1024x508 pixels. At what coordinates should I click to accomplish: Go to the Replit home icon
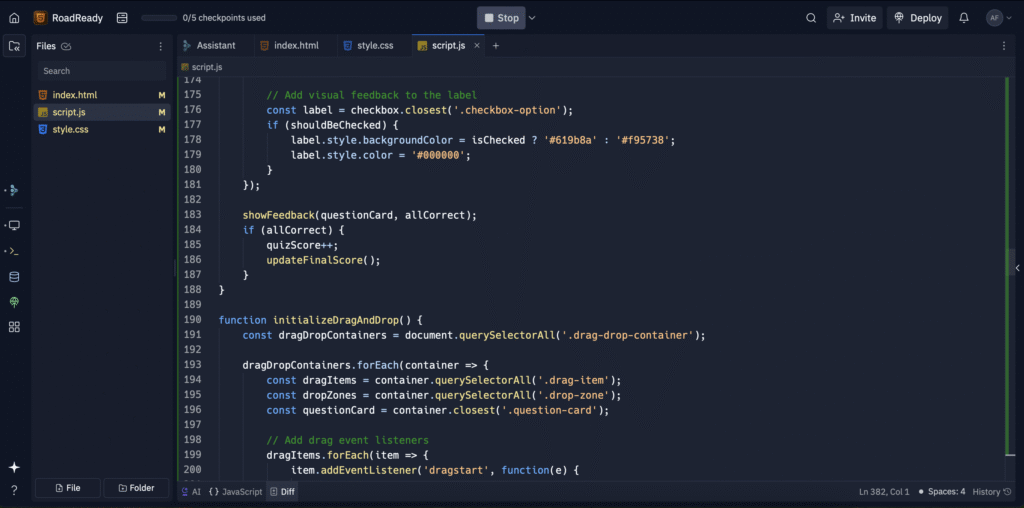click(x=14, y=18)
